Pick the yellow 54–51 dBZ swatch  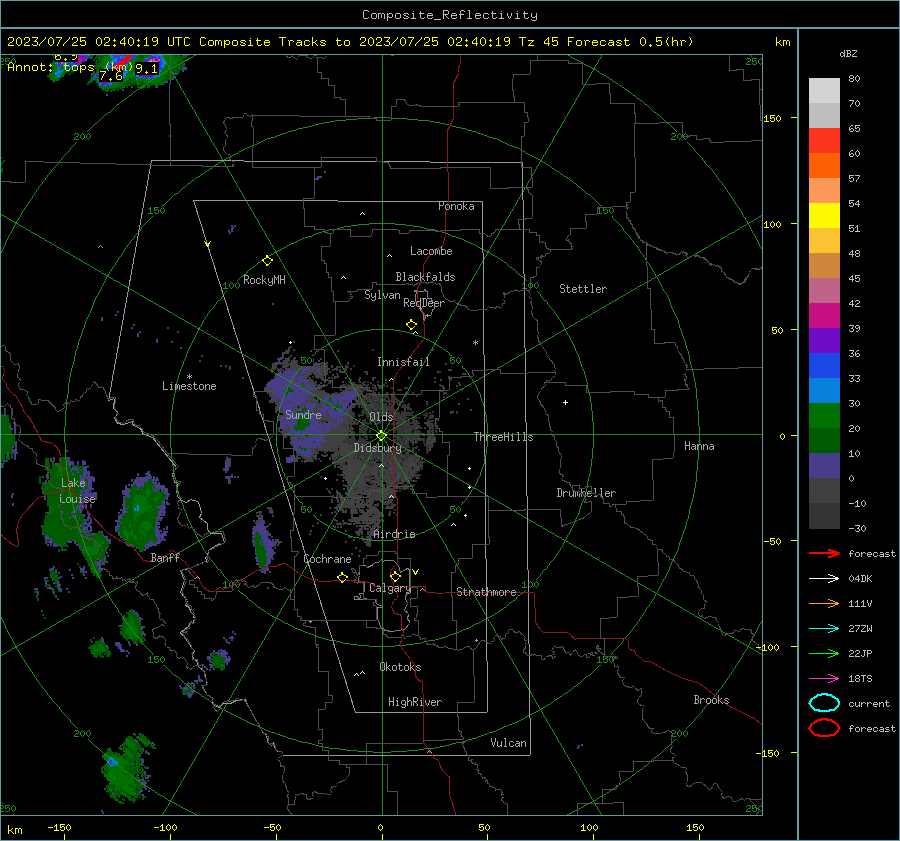click(824, 216)
